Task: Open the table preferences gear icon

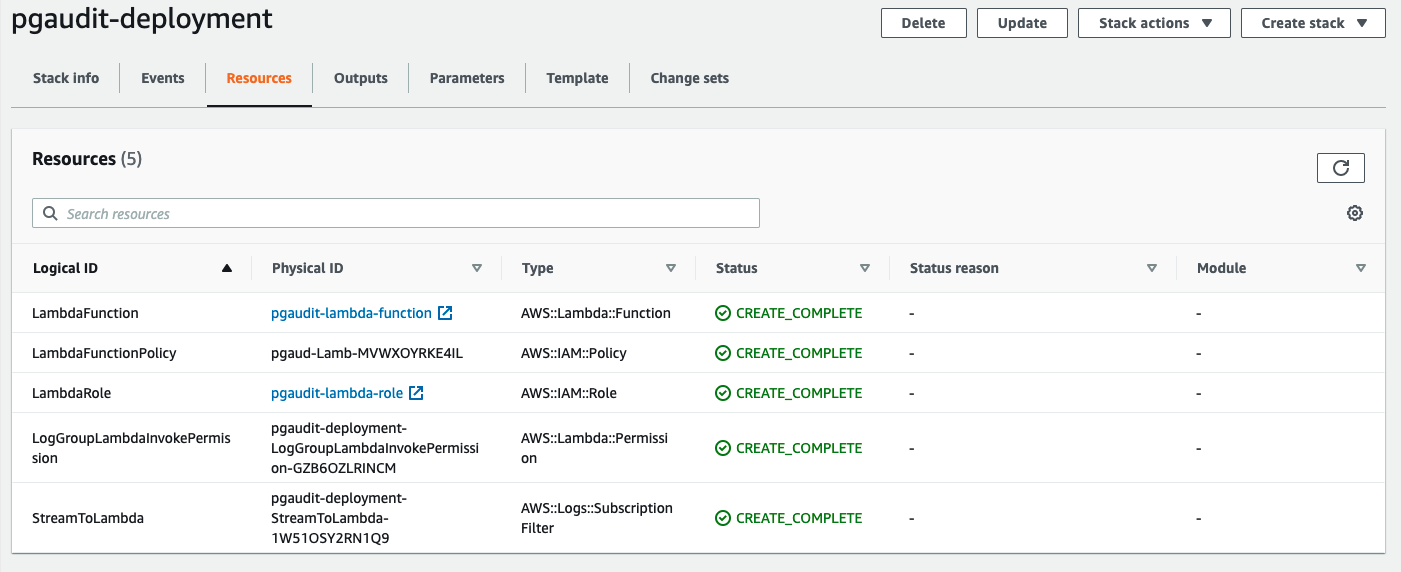Action: 1355,213
